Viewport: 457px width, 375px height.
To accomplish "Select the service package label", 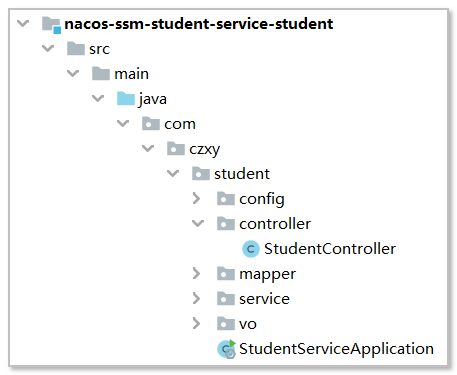I will click(x=264, y=299).
